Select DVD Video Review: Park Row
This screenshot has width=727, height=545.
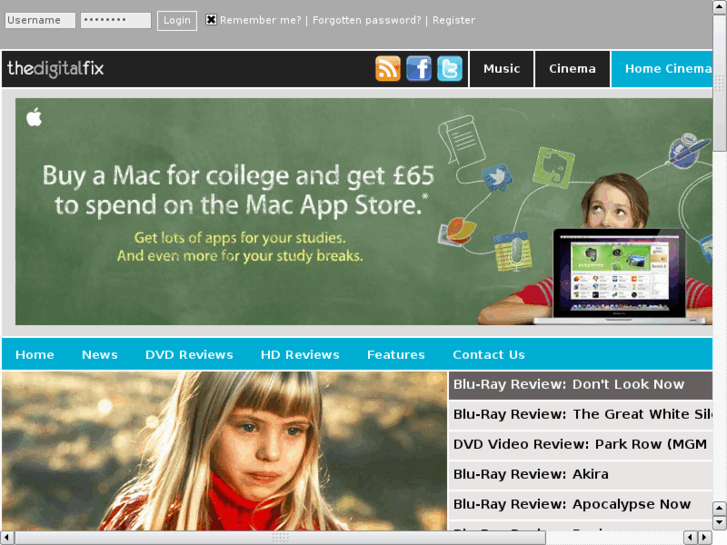coord(580,444)
